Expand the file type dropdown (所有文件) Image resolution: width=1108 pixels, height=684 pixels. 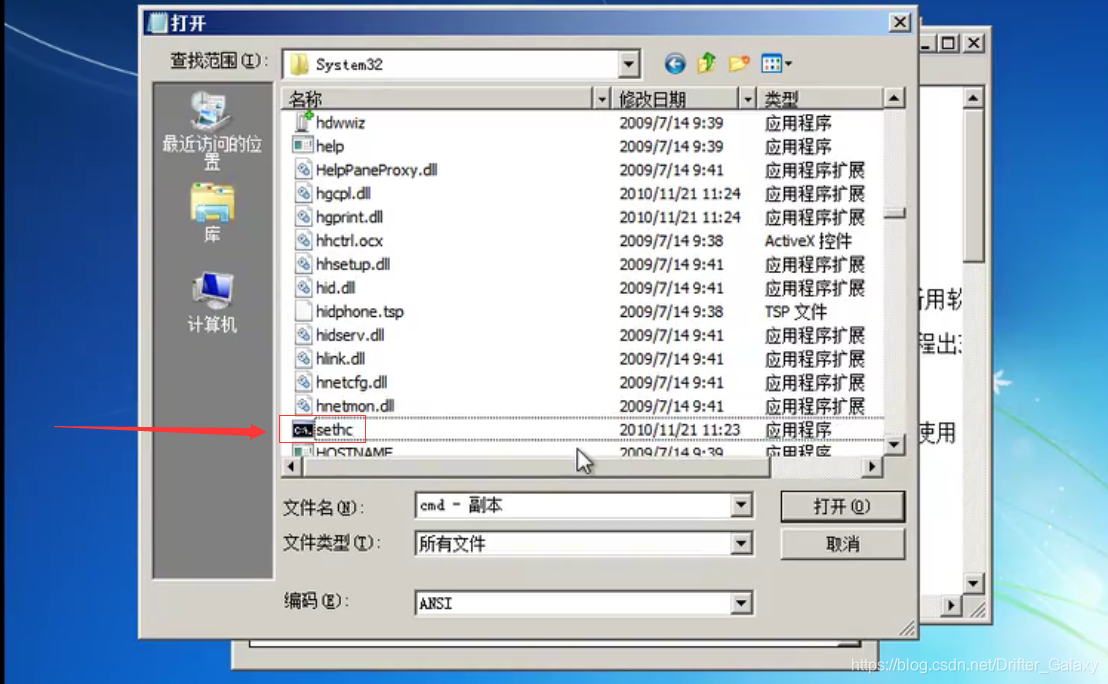pos(741,543)
